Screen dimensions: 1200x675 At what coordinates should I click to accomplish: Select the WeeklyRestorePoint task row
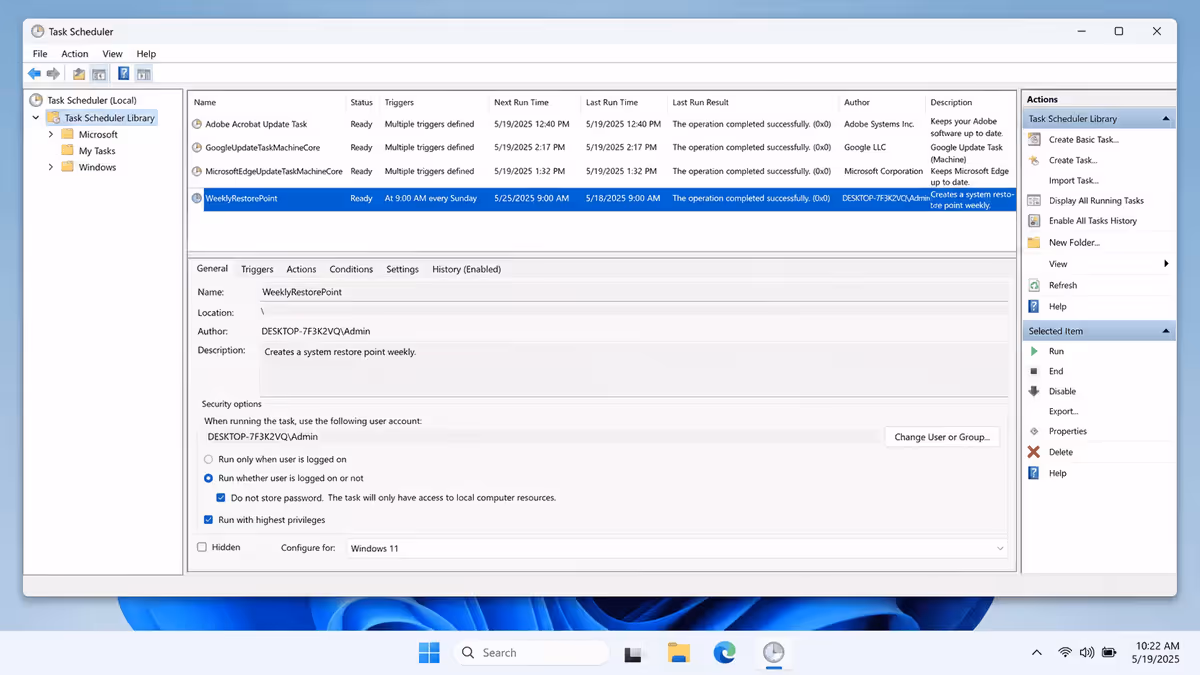coord(602,198)
